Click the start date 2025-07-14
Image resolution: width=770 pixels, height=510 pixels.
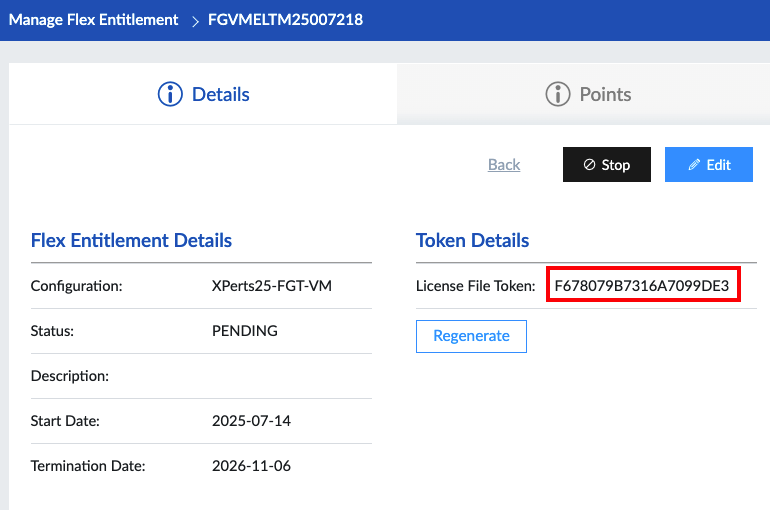point(251,421)
